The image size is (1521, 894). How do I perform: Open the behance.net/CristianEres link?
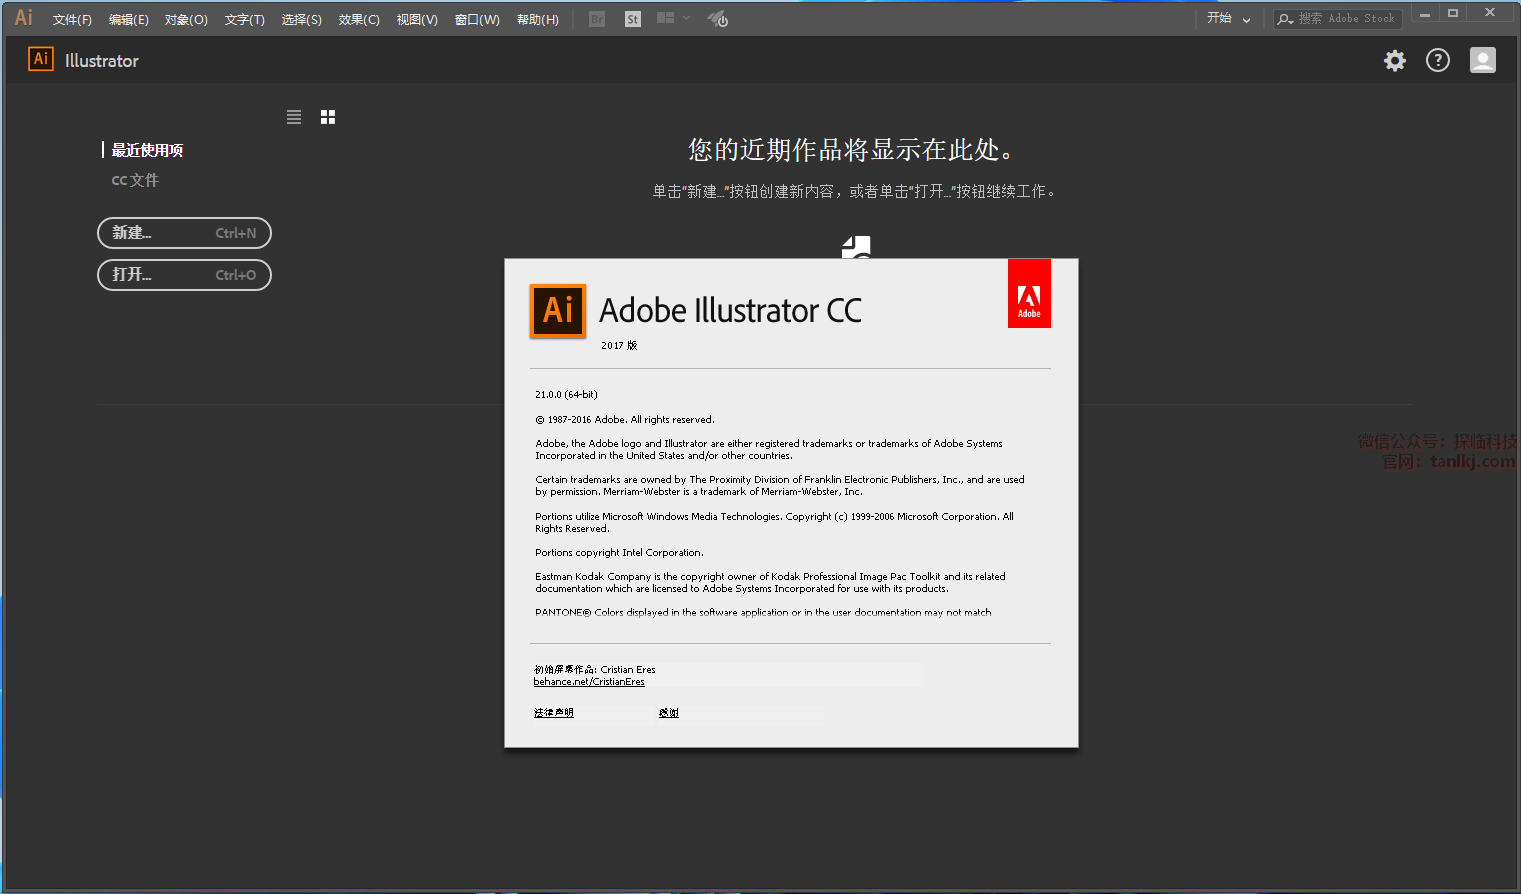click(x=589, y=682)
